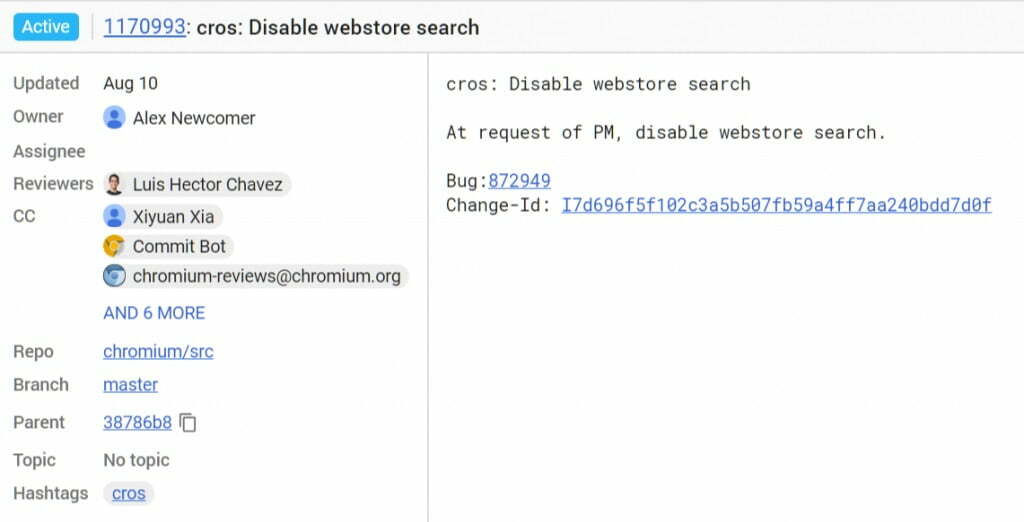This screenshot has width=1024, height=522.
Task: Open change number 1170993 link
Action: (144, 27)
